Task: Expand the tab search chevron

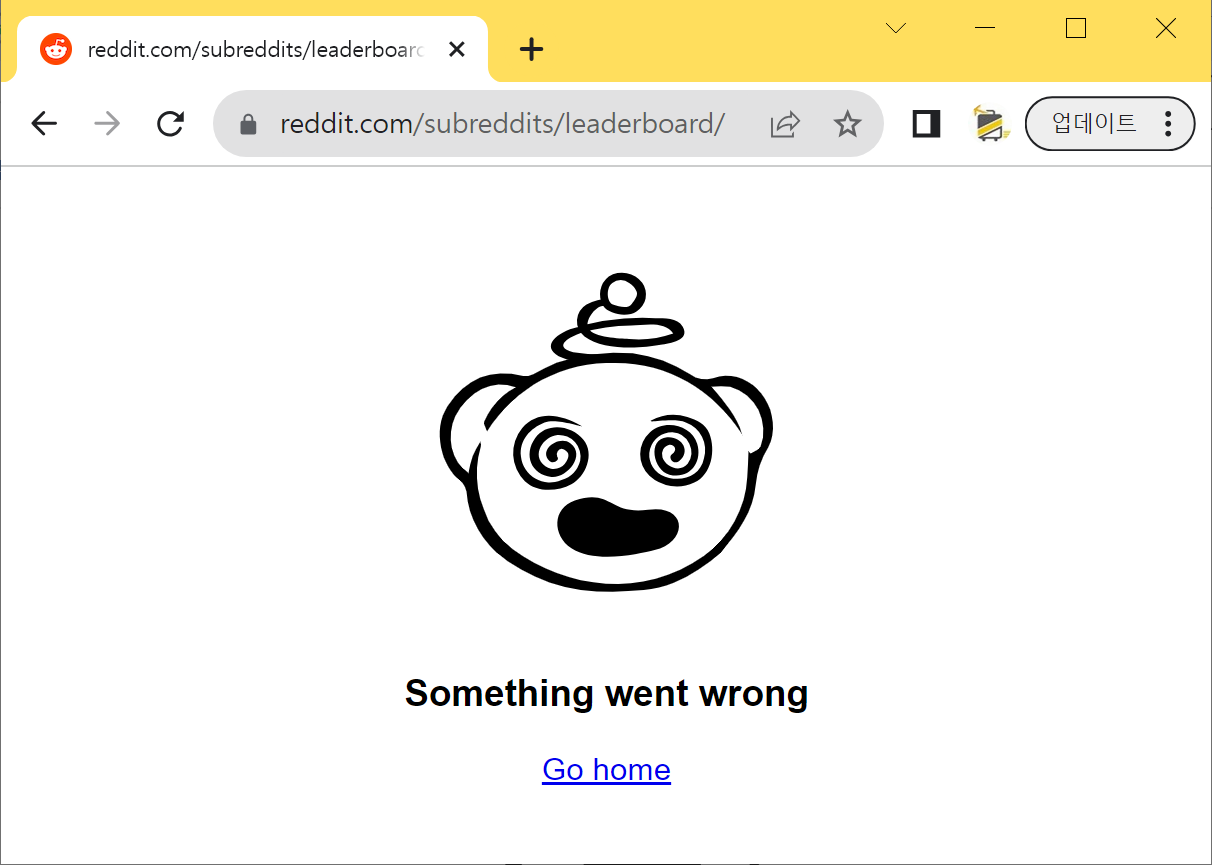Action: point(897,28)
